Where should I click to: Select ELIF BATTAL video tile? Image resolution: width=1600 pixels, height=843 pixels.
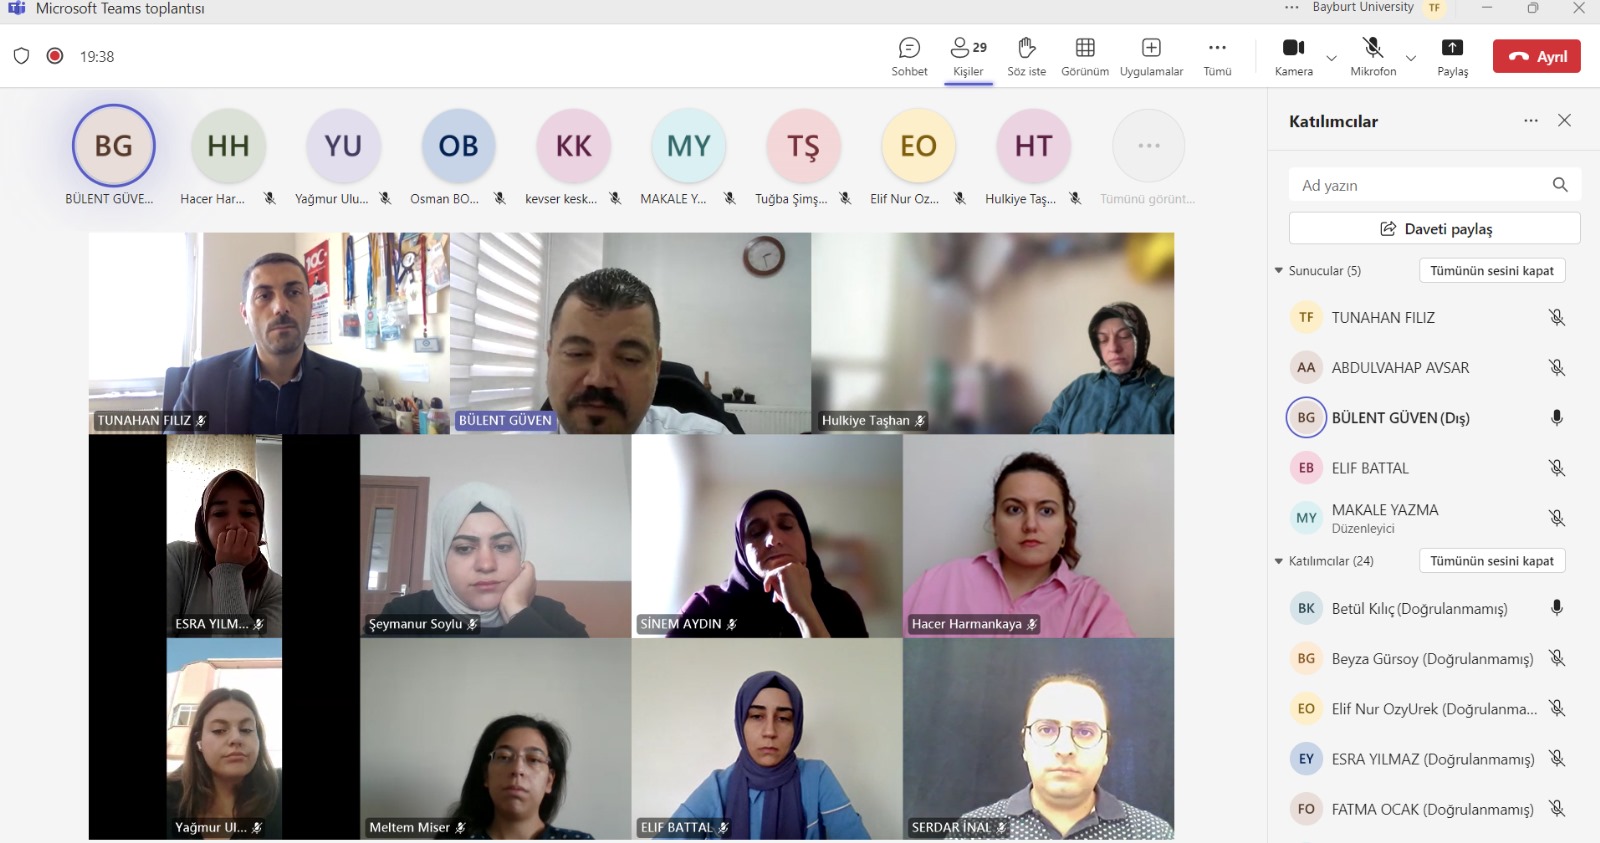click(767, 739)
